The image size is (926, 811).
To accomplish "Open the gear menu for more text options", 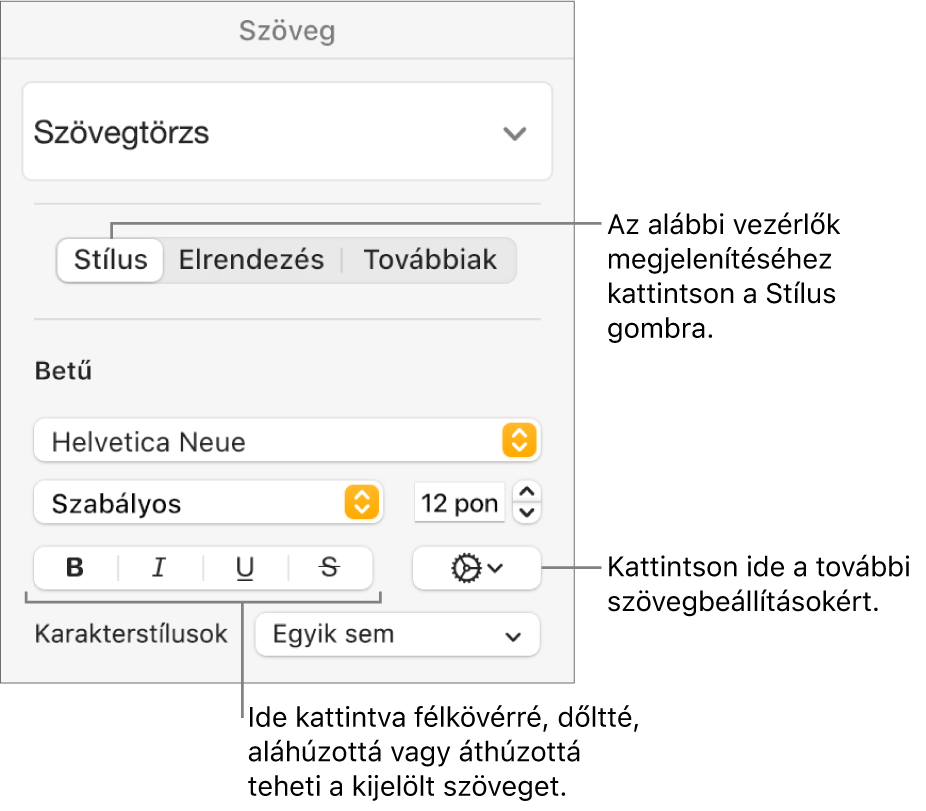I will [x=477, y=568].
